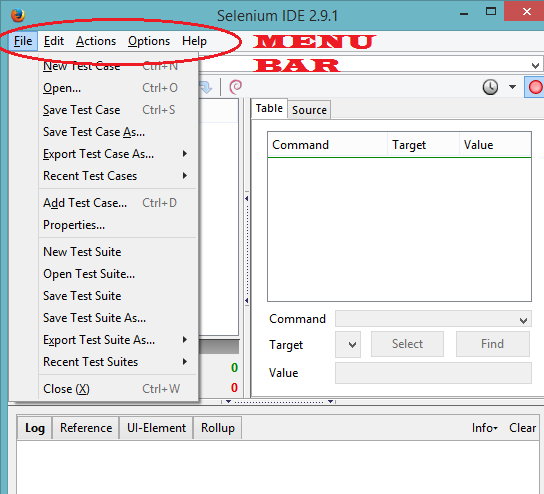Image resolution: width=544 pixels, height=494 pixels.
Task: Open the Rollup tab
Action: 218,428
